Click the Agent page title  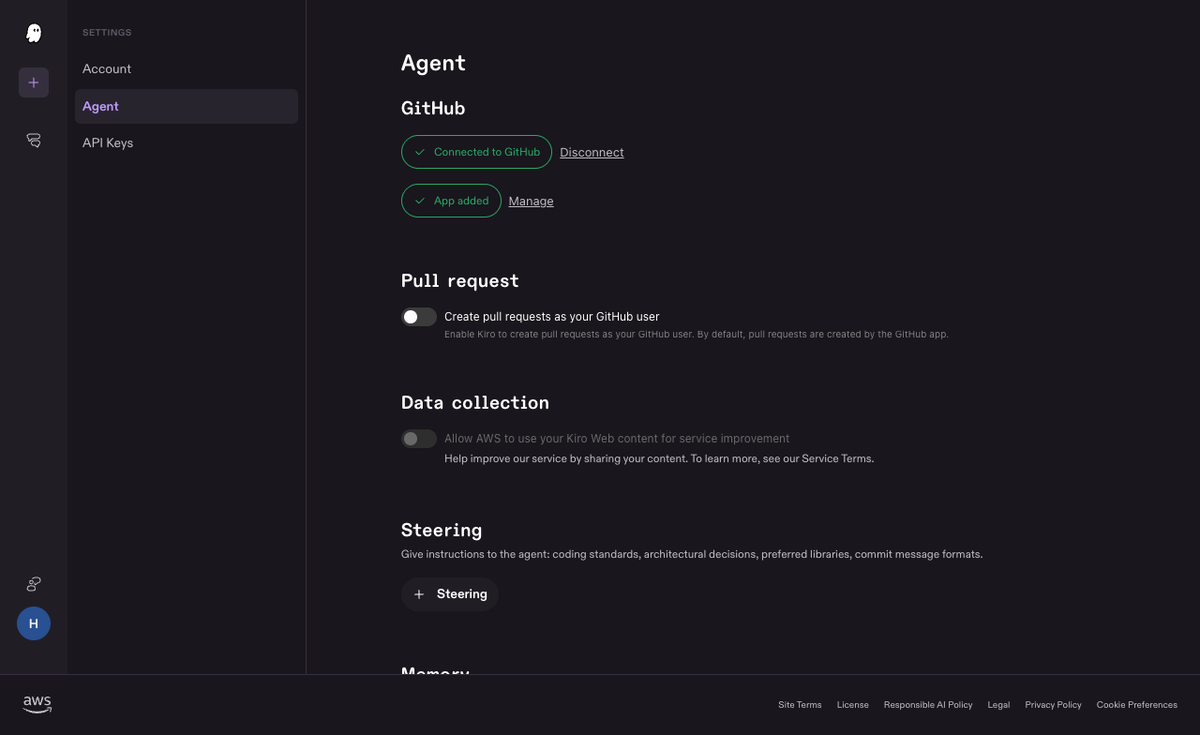click(433, 63)
